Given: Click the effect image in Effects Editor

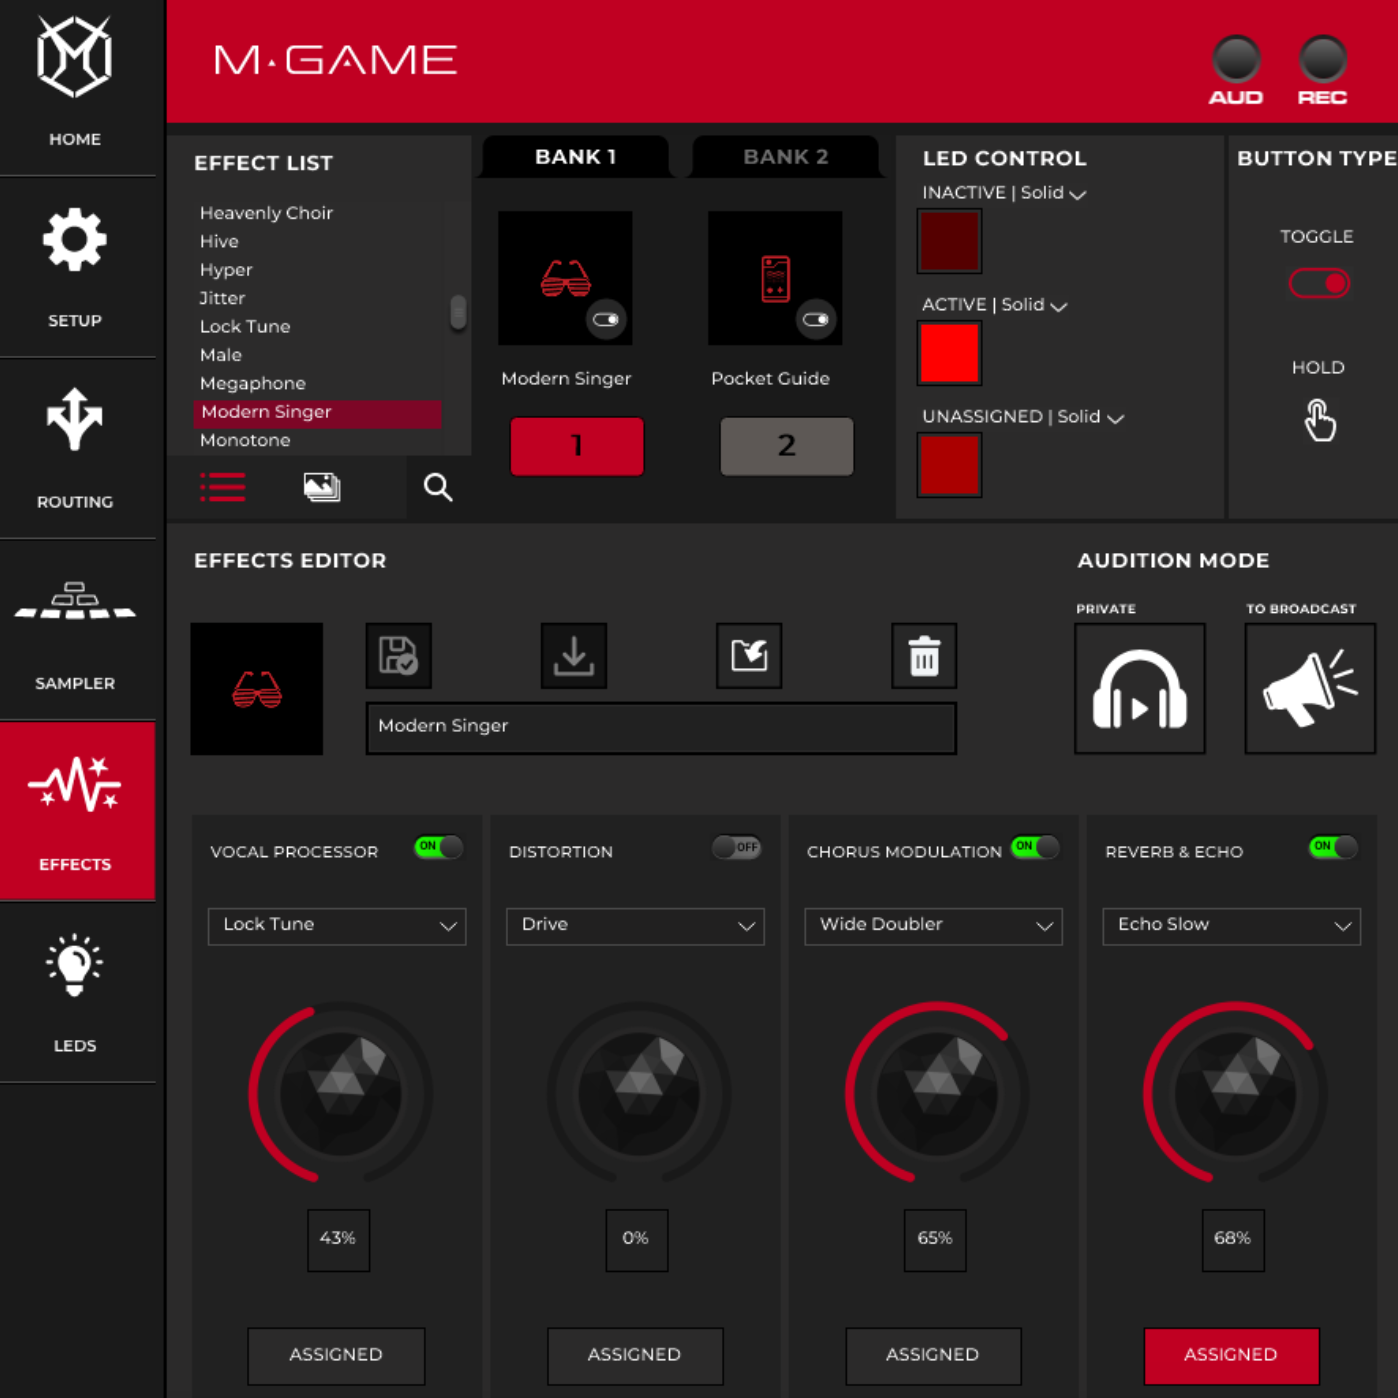Looking at the screenshot, I should [257, 689].
